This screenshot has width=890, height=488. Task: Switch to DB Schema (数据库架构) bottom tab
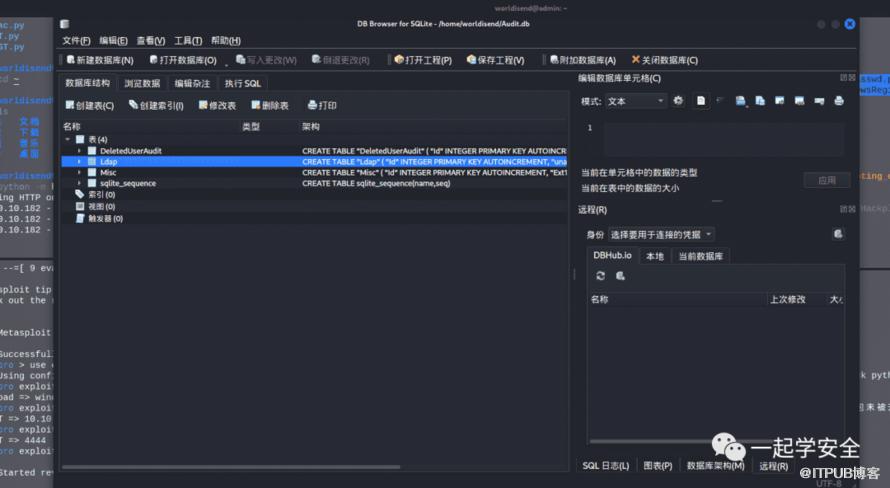(x=716, y=466)
